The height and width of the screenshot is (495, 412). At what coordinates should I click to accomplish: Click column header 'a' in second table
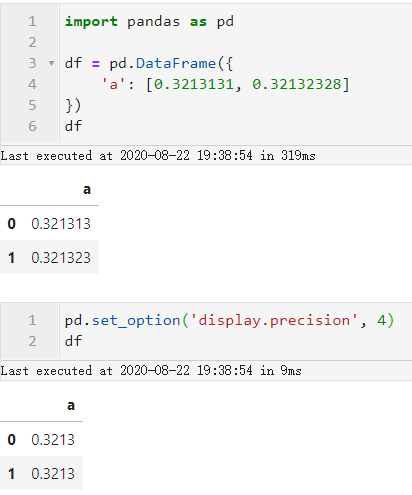coord(71,405)
